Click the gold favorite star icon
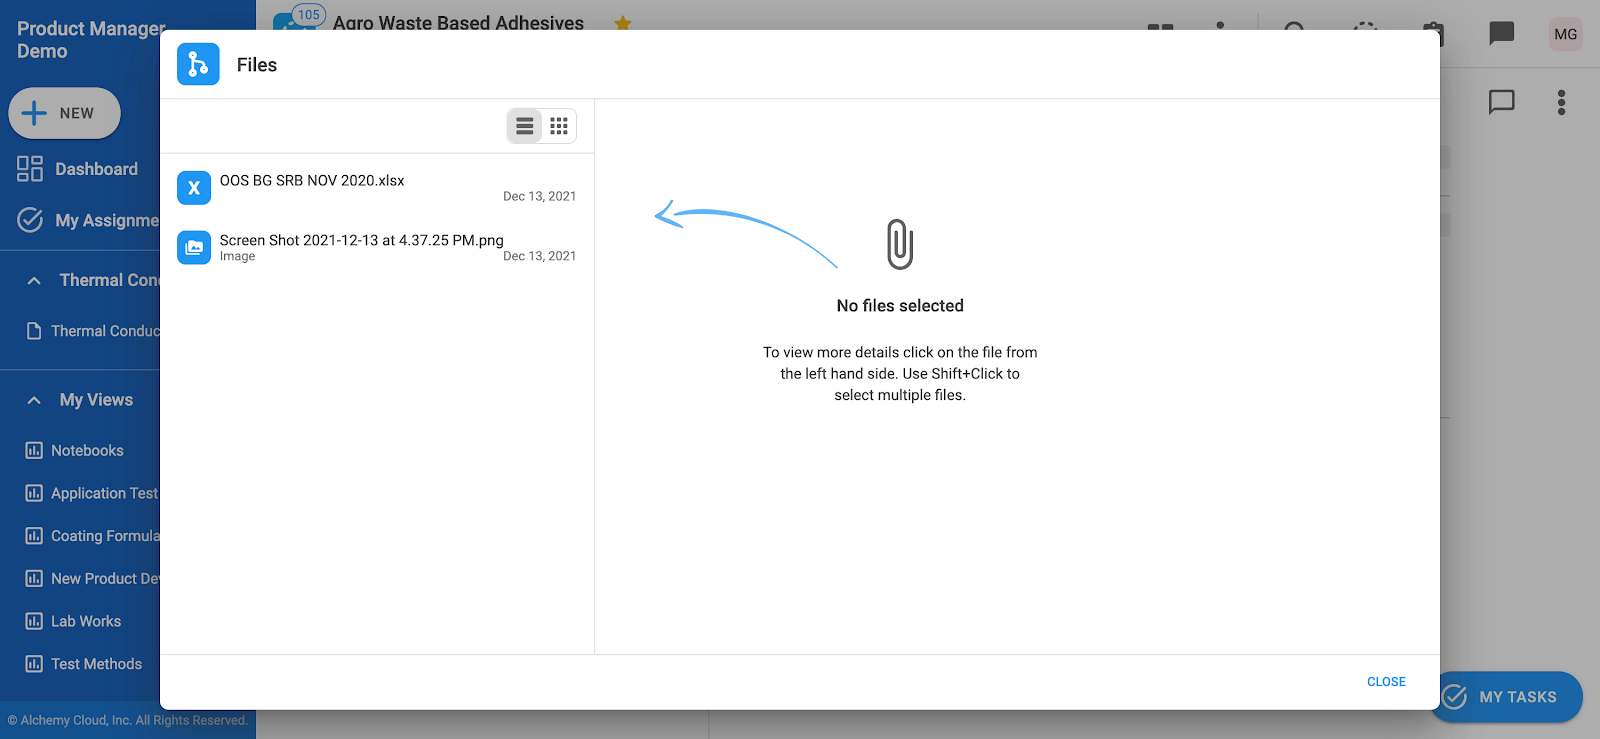 (x=622, y=22)
